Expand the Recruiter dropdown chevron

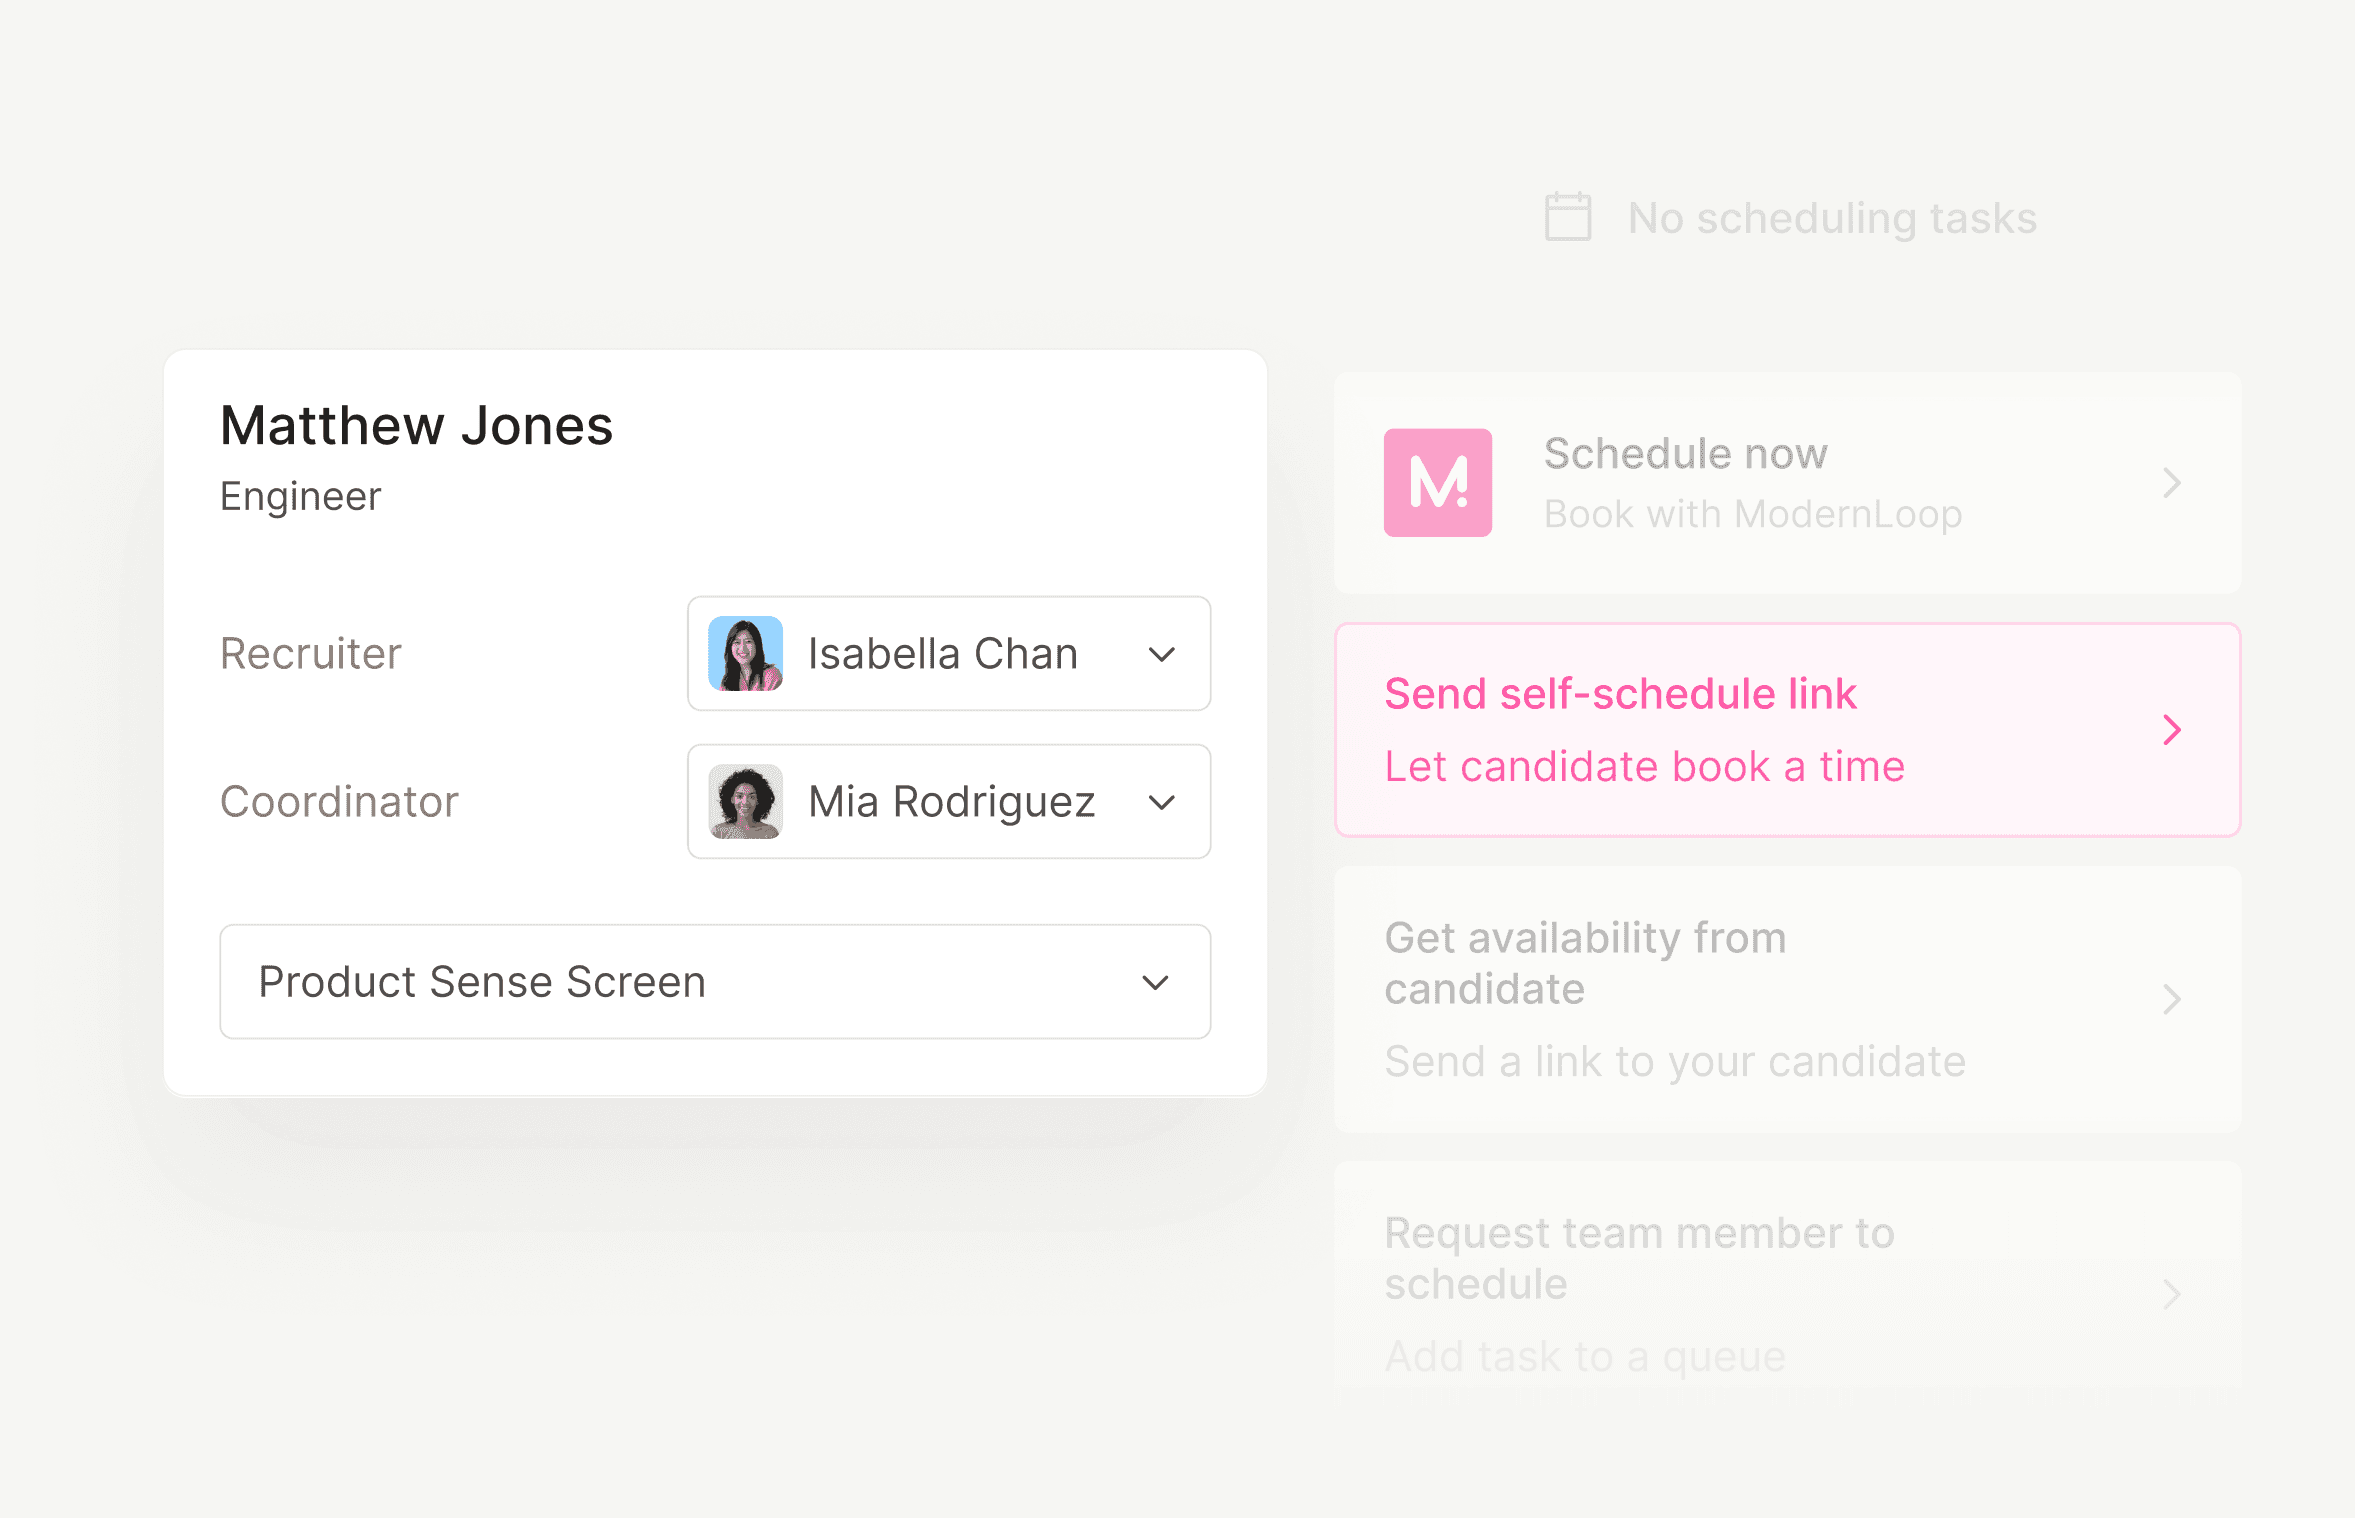click(x=1161, y=655)
